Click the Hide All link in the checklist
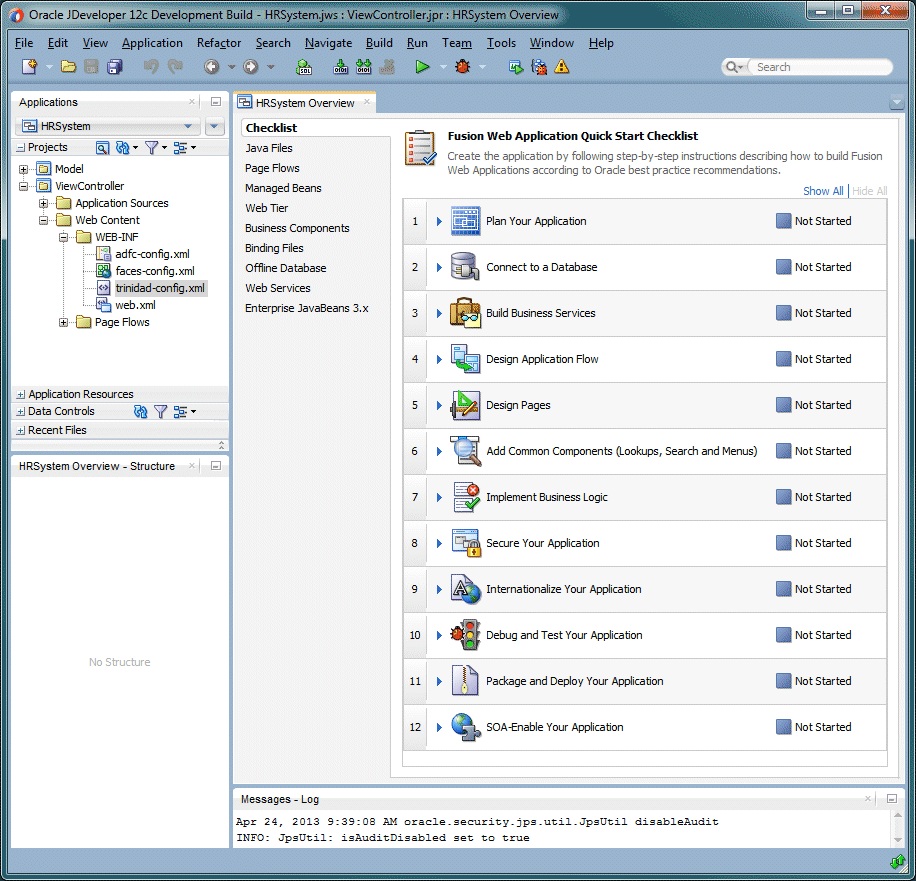Viewport: 916px width, 881px height. 869,191
